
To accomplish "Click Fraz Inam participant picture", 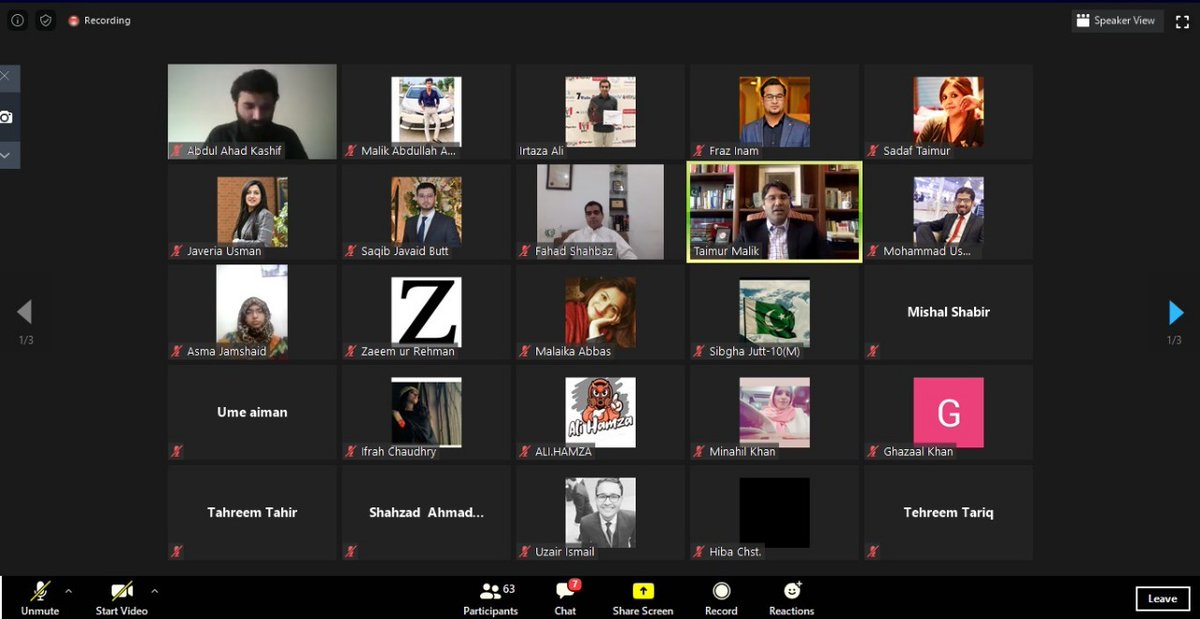I will coord(774,111).
